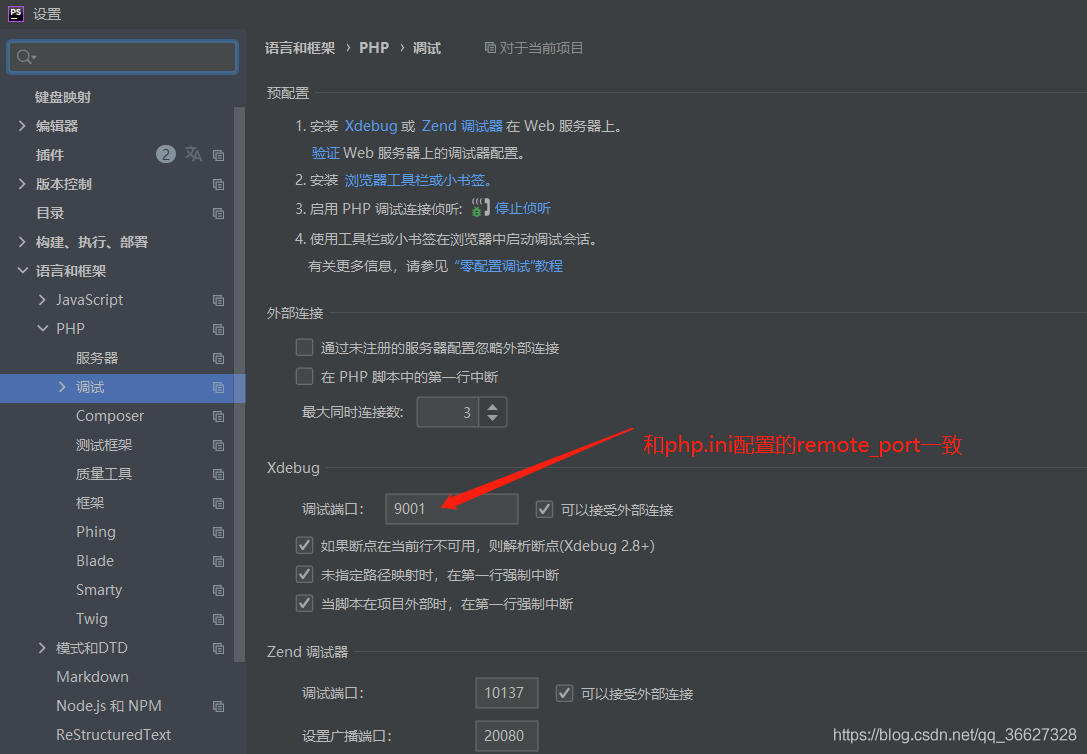Increase 最大同时连接数 with up arrow
Image resolution: width=1087 pixels, height=754 pixels.
492,407
